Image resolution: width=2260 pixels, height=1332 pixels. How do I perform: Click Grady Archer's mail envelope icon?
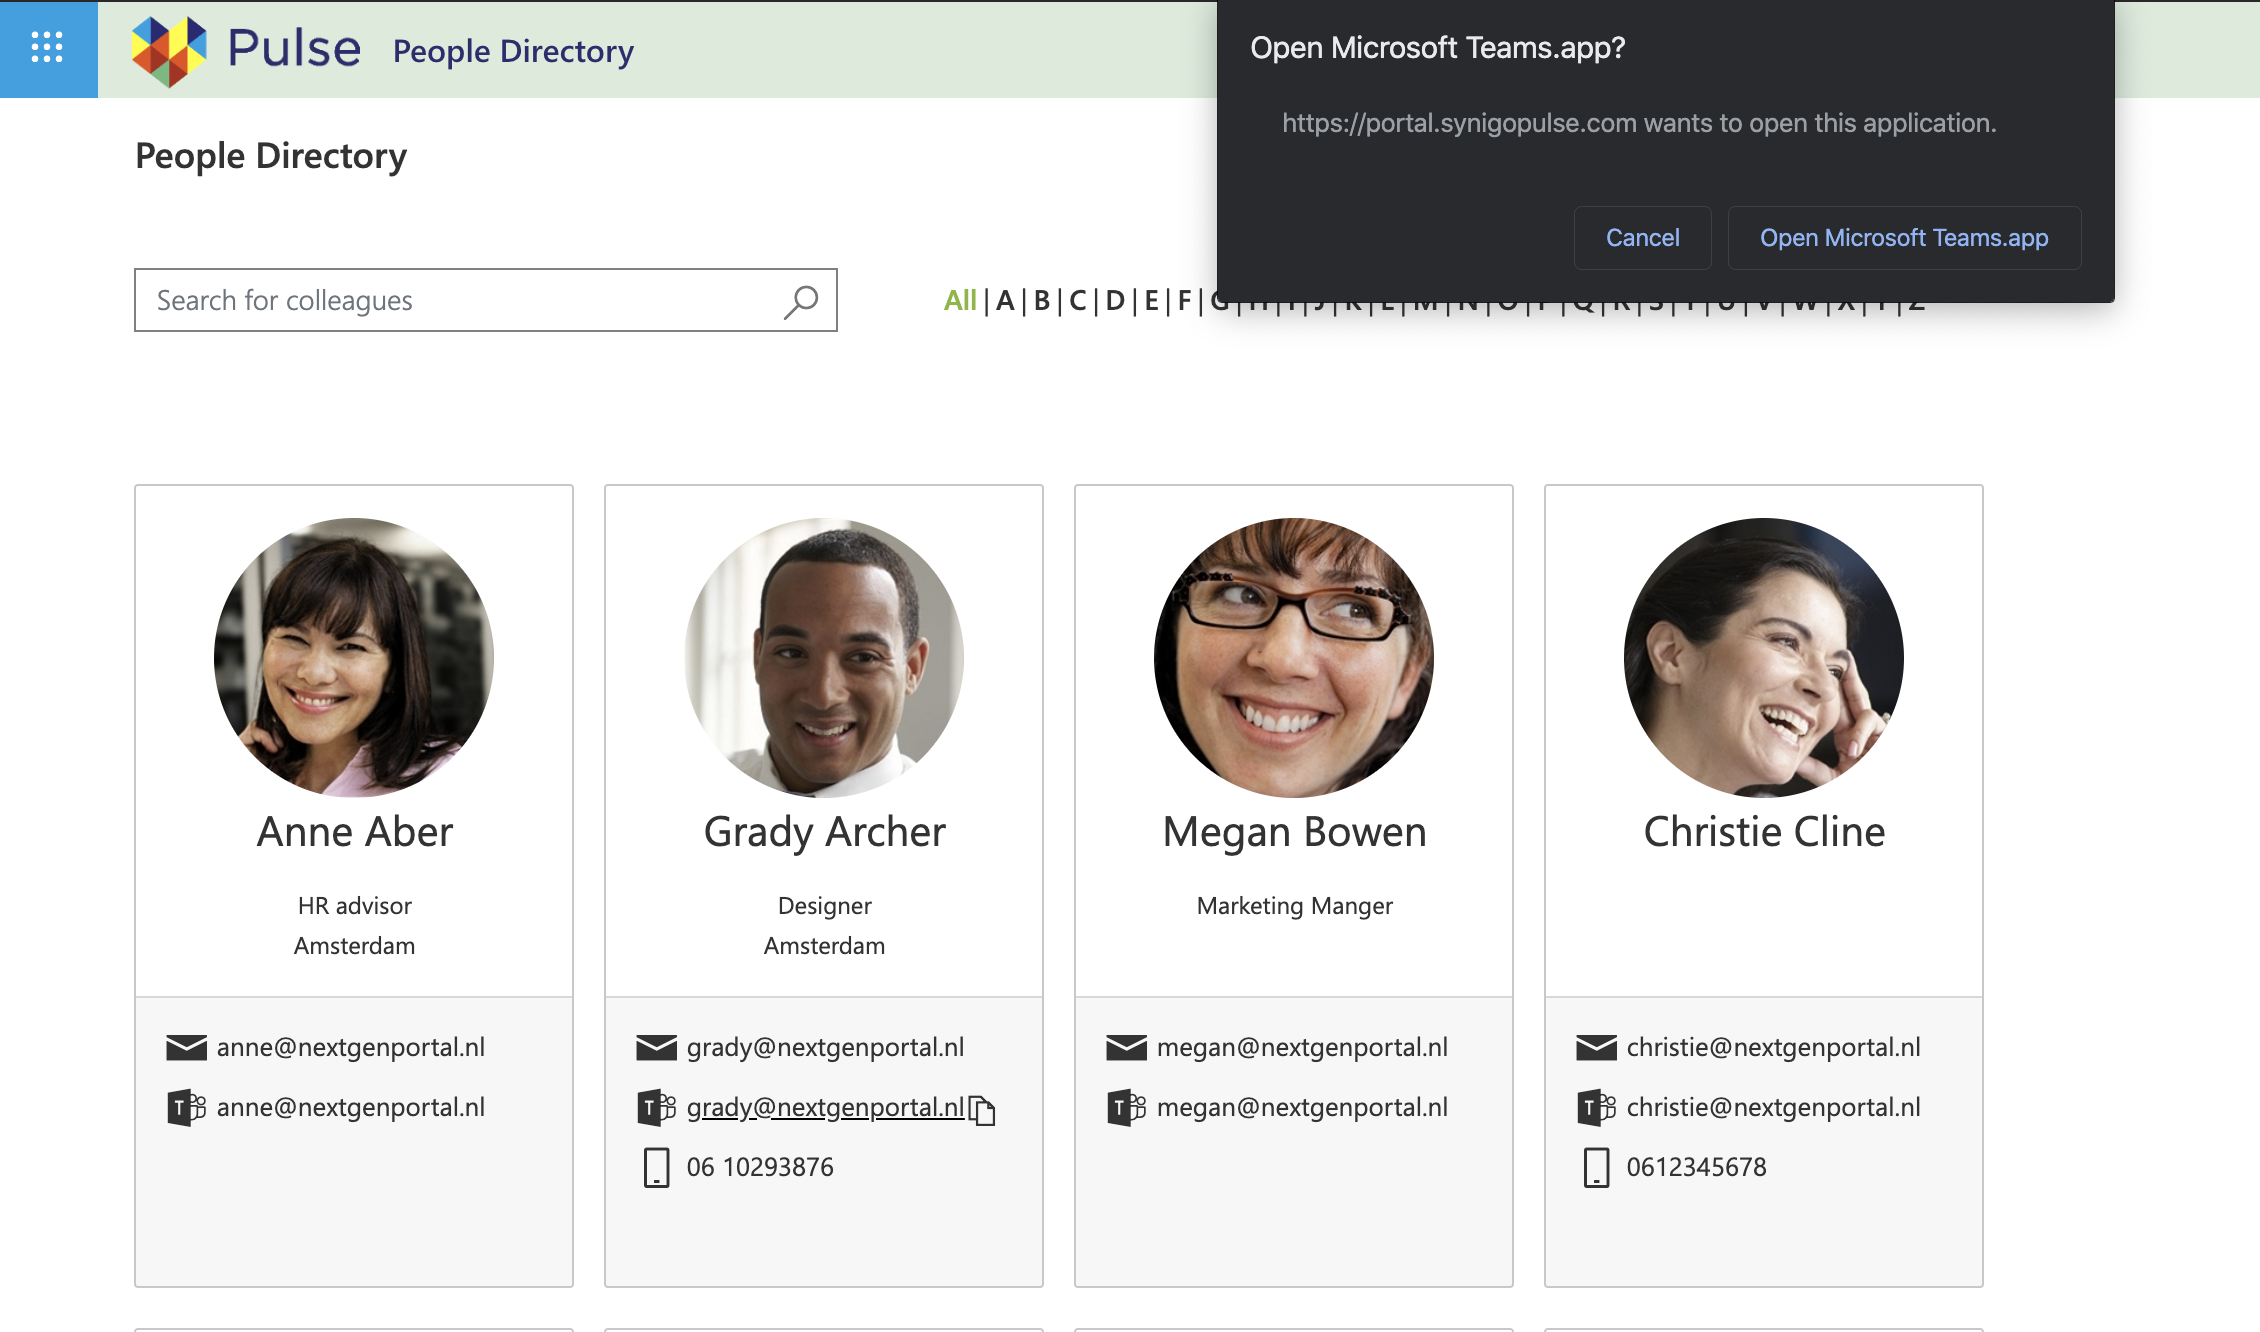click(656, 1047)
